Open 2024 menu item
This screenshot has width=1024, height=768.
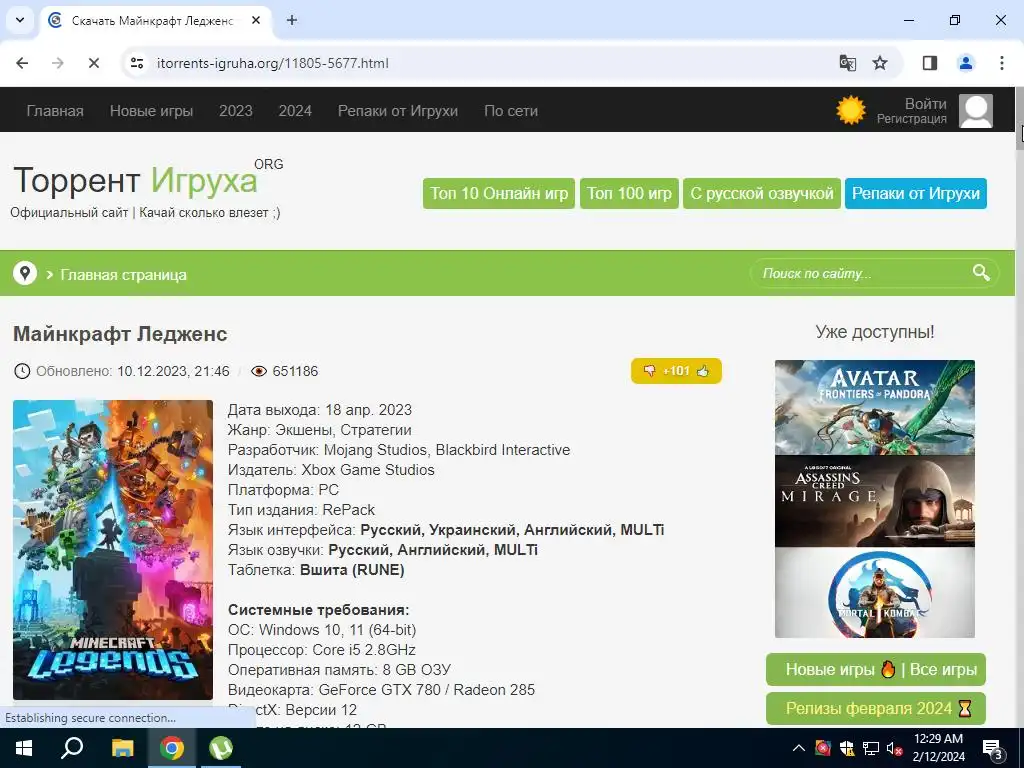pyautogui.click(x=295, y=111)
